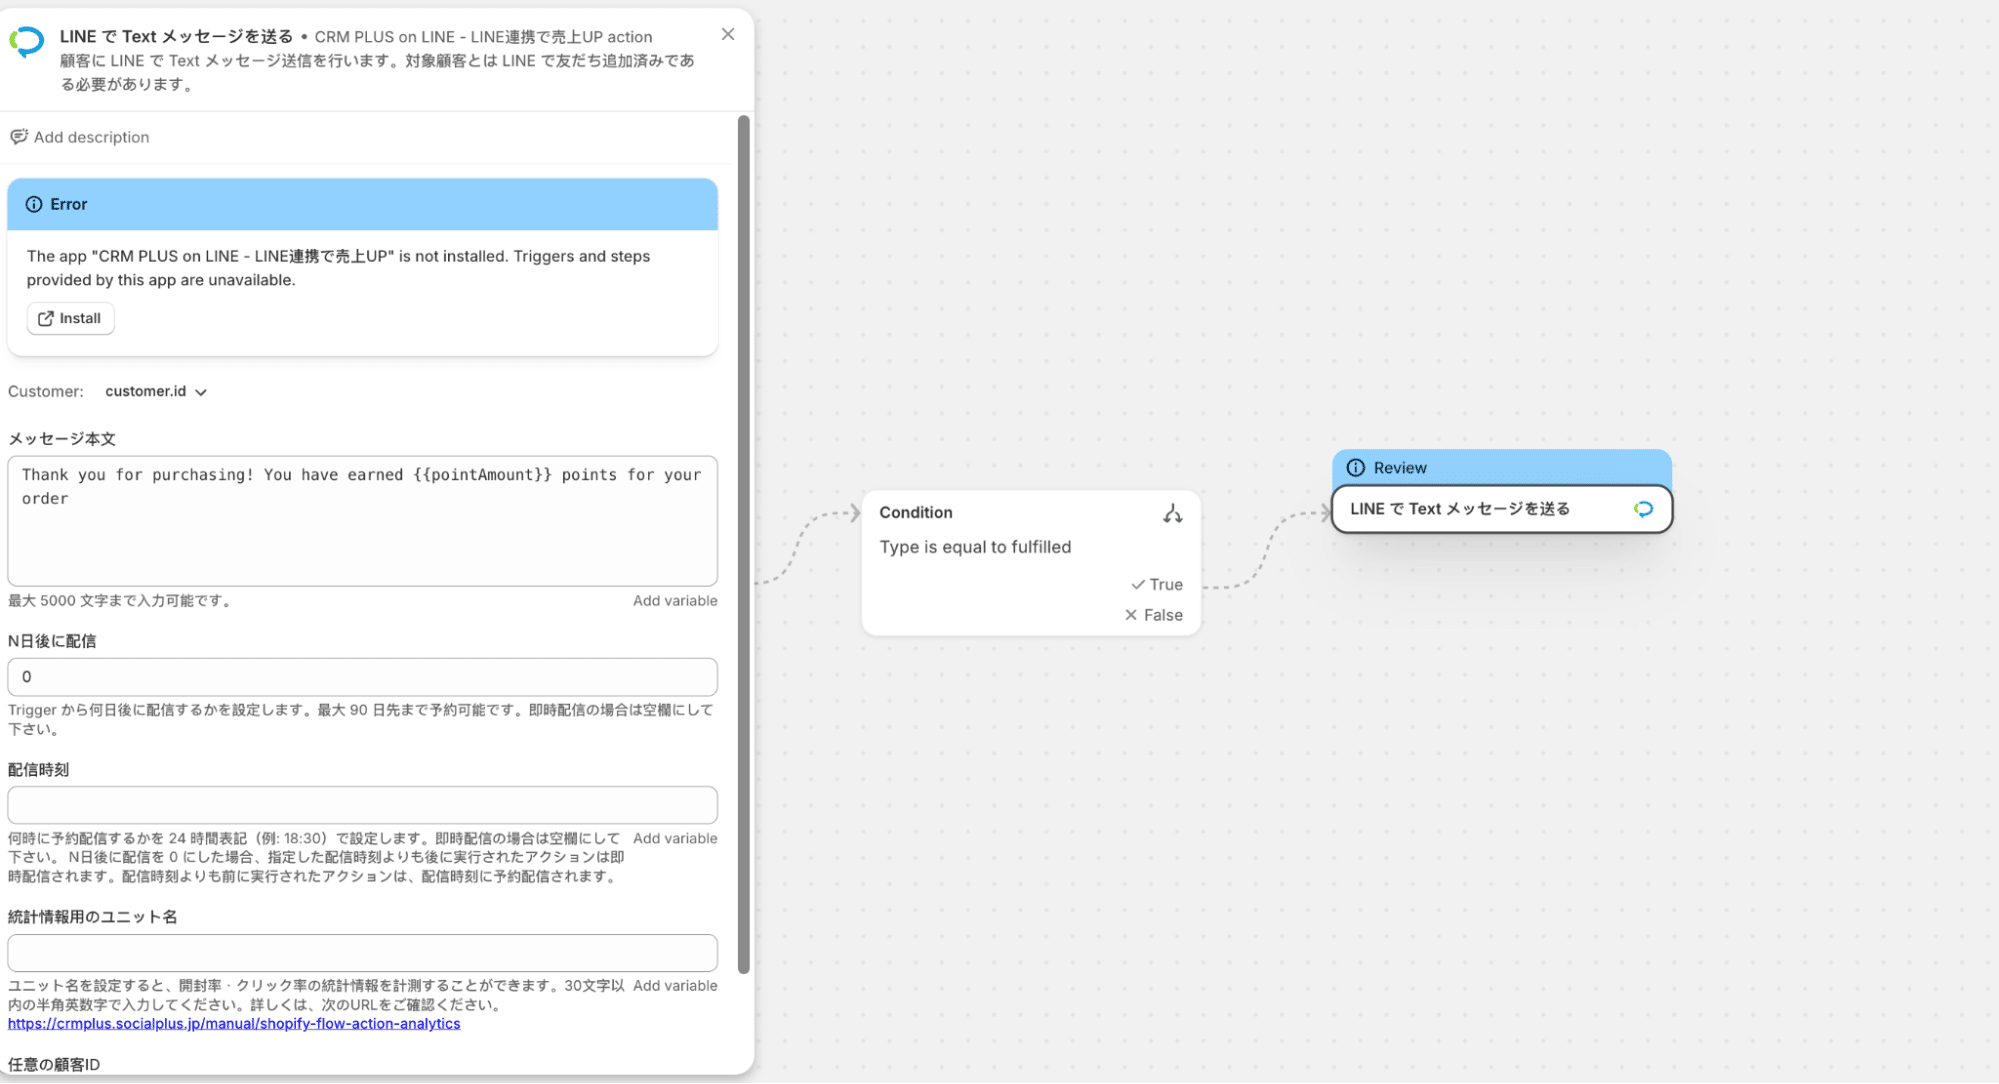Click the CRM PLUS icon on LINE node
Viewport: 1999px width, 1084px height.
pos(1643,509)
